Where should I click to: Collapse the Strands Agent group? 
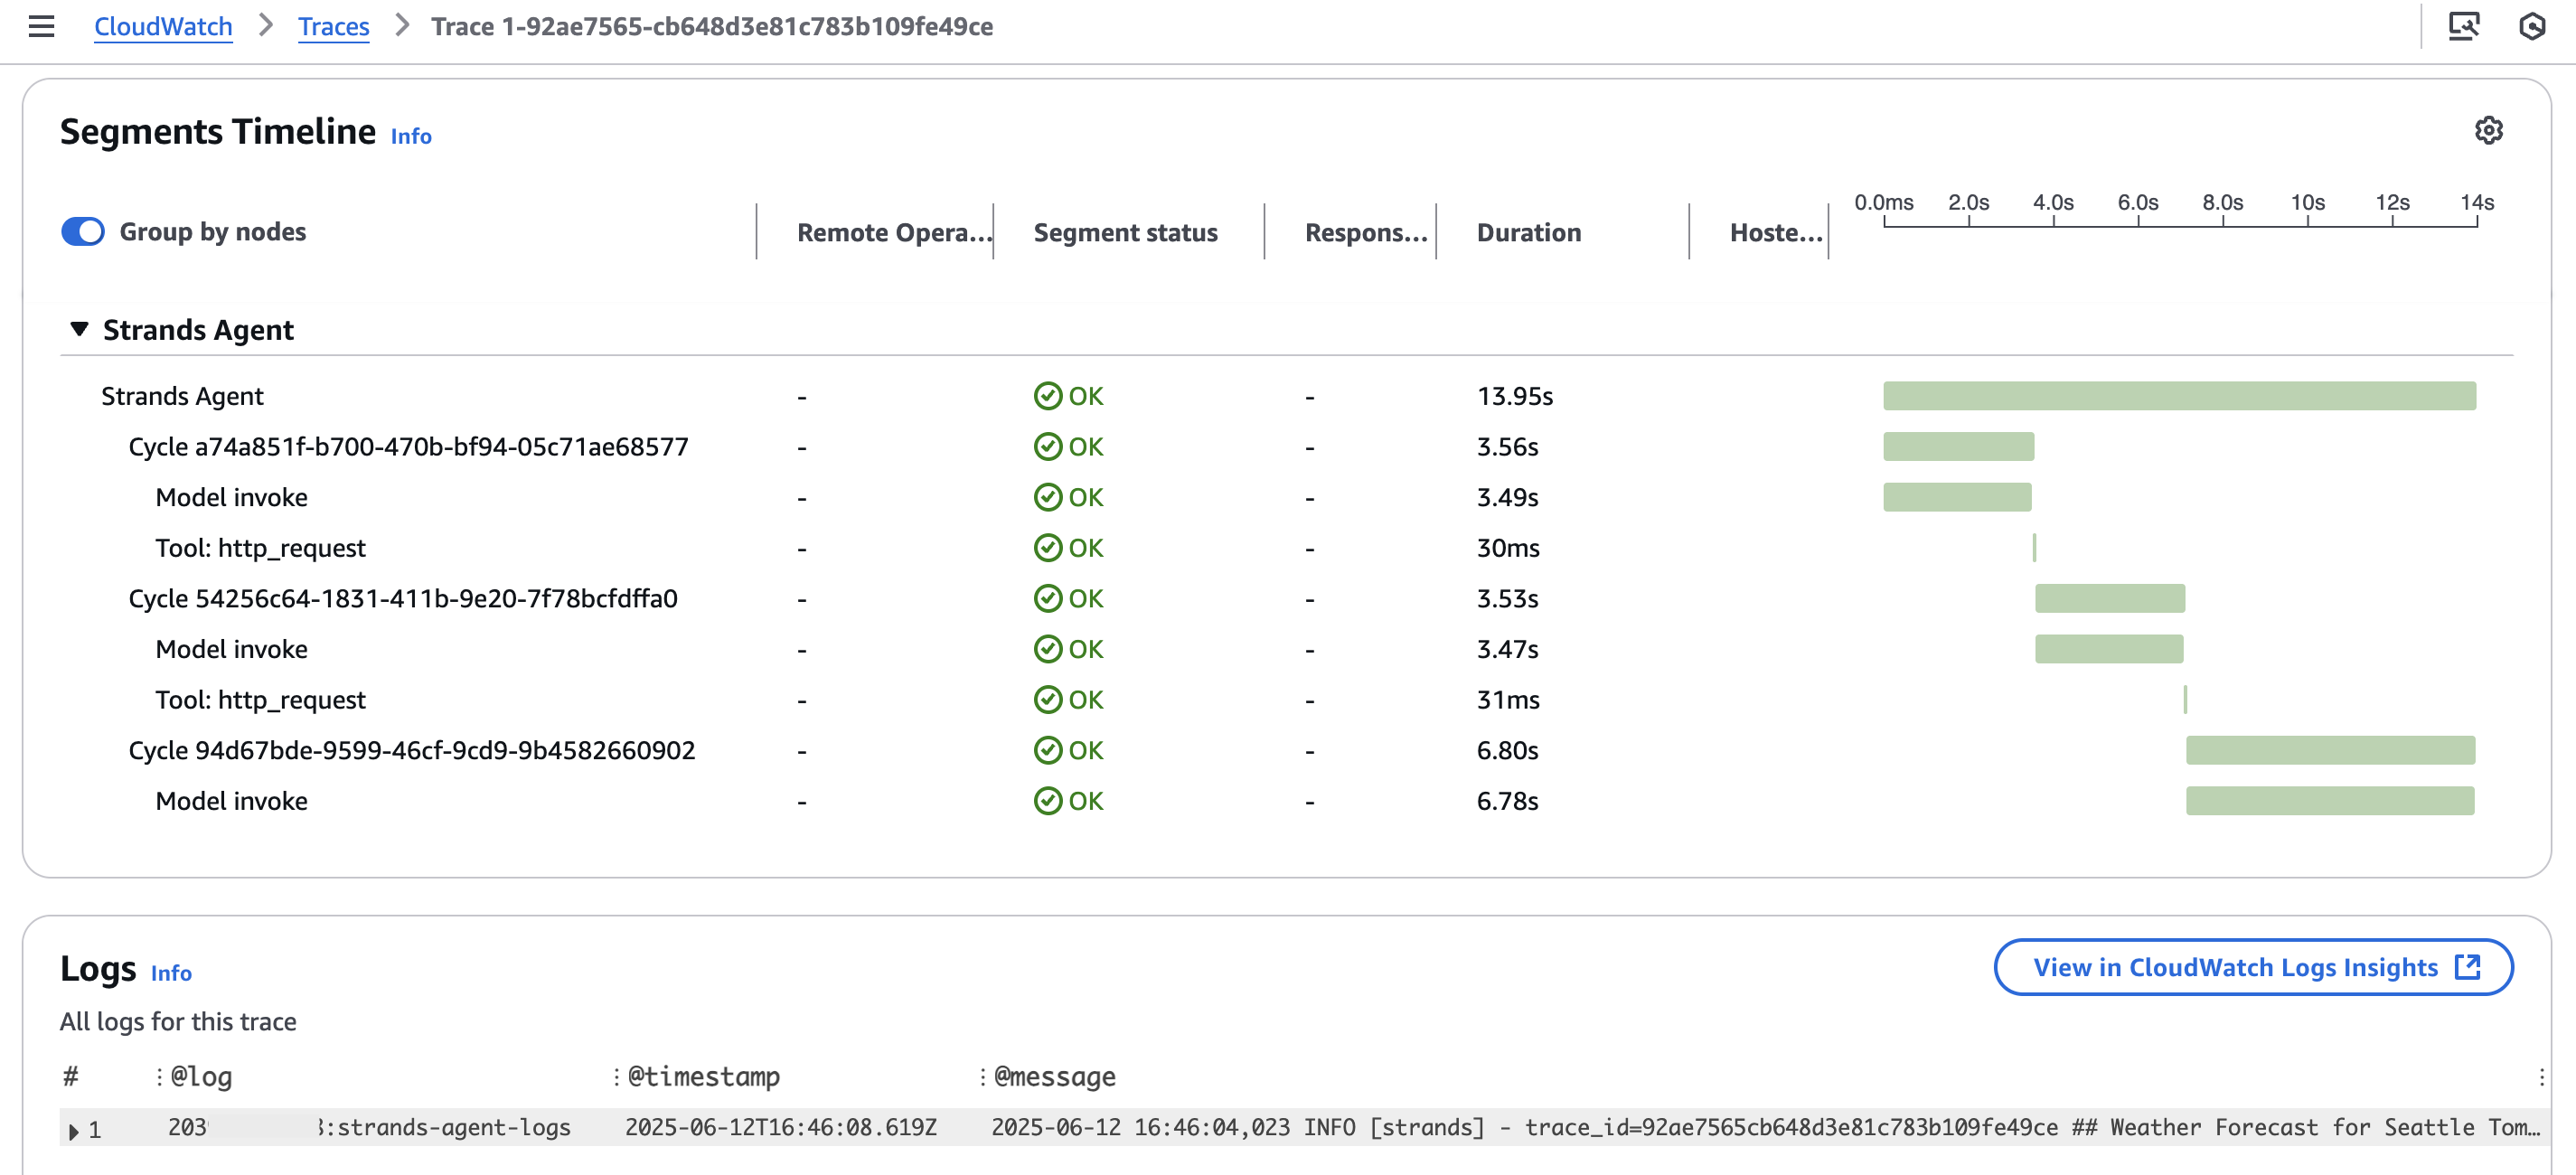[79, 329]
